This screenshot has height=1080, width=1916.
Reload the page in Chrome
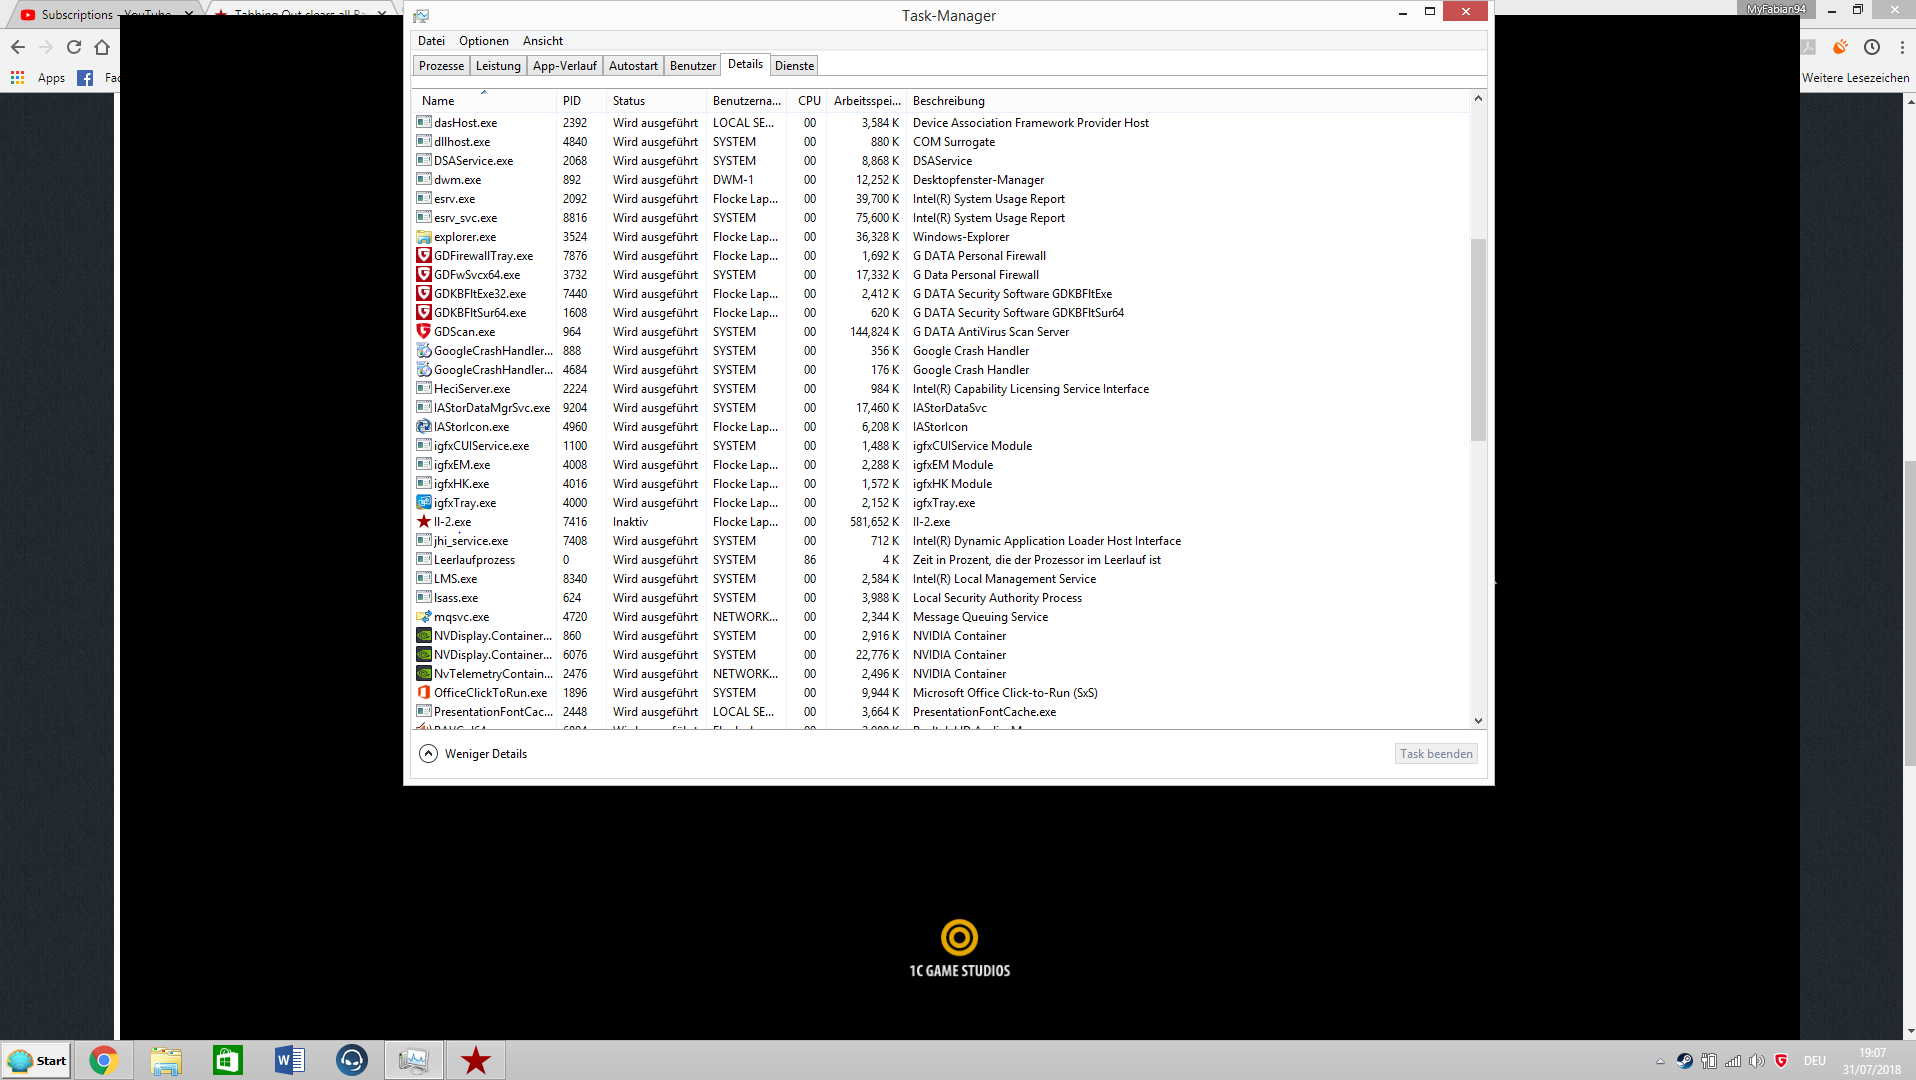click(x=74, y=47)
